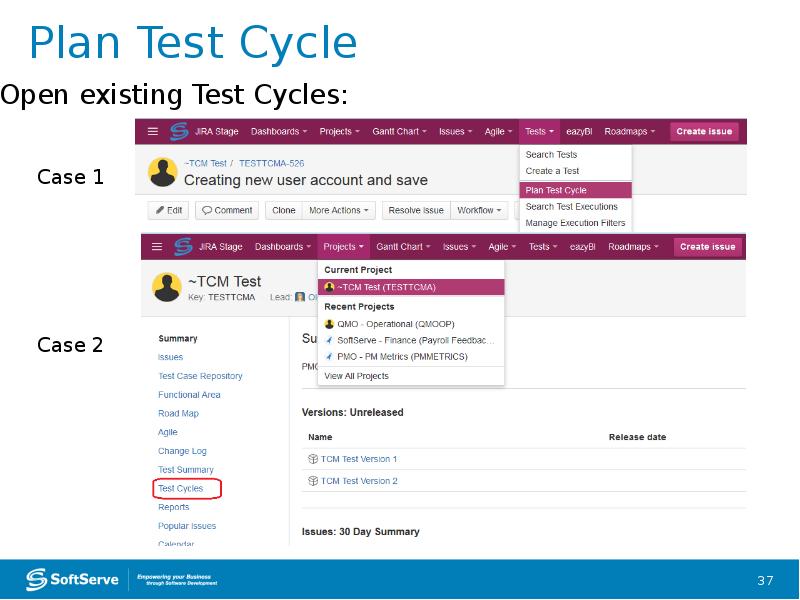The image size is (800, 600).
Task: Open Issues dropdown in Case 1 navbar
Action: point(456,132)
